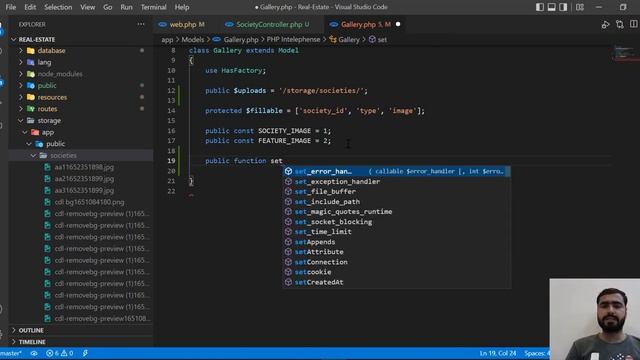
Task: Select set_socket_blocking suggestion
Action: pos(396,222)
